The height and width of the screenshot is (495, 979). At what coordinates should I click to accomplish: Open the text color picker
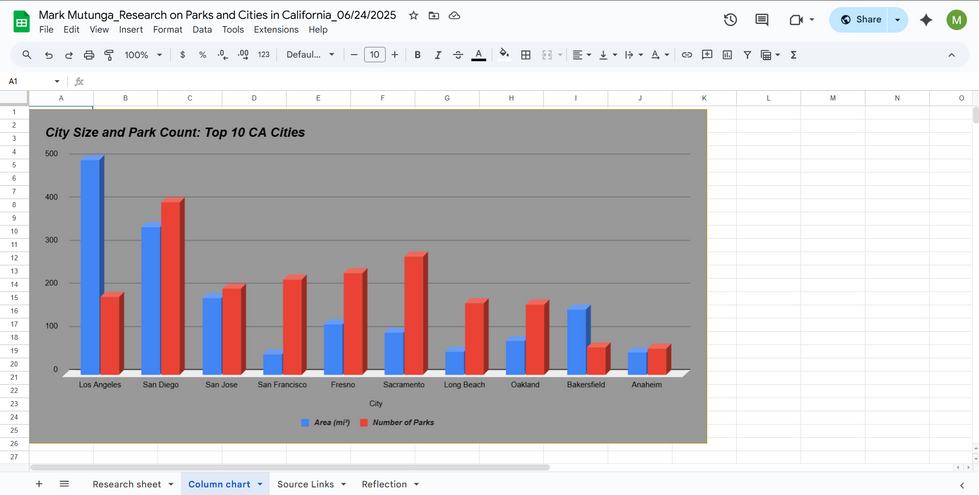(x=478, y=55)
